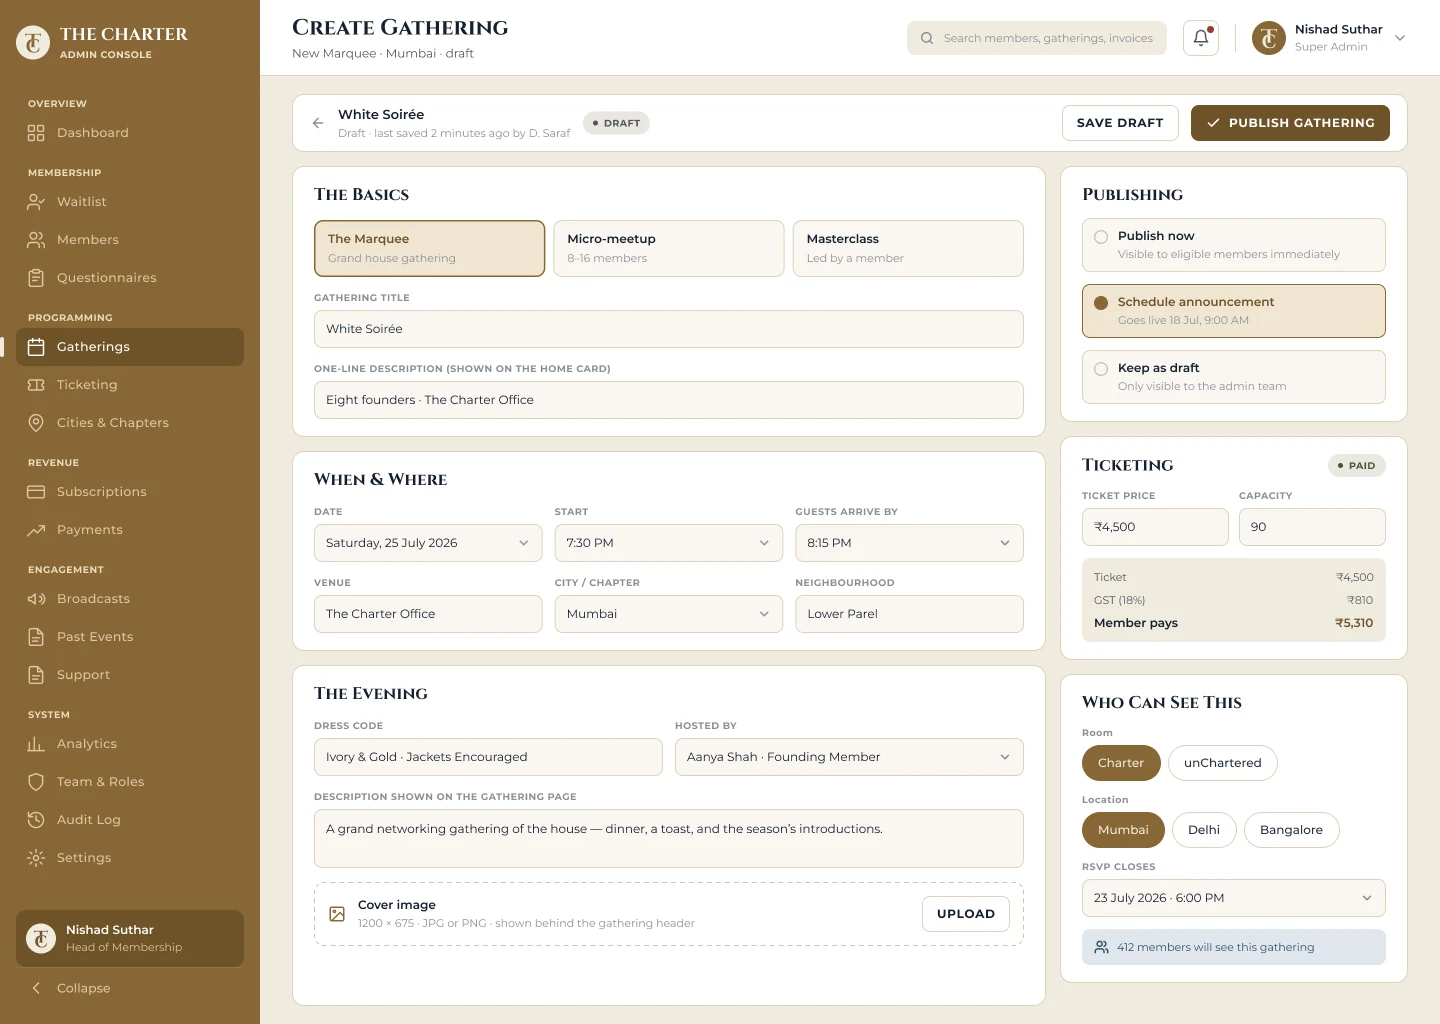Click The Charter logo in sidebar

(33, 42)
